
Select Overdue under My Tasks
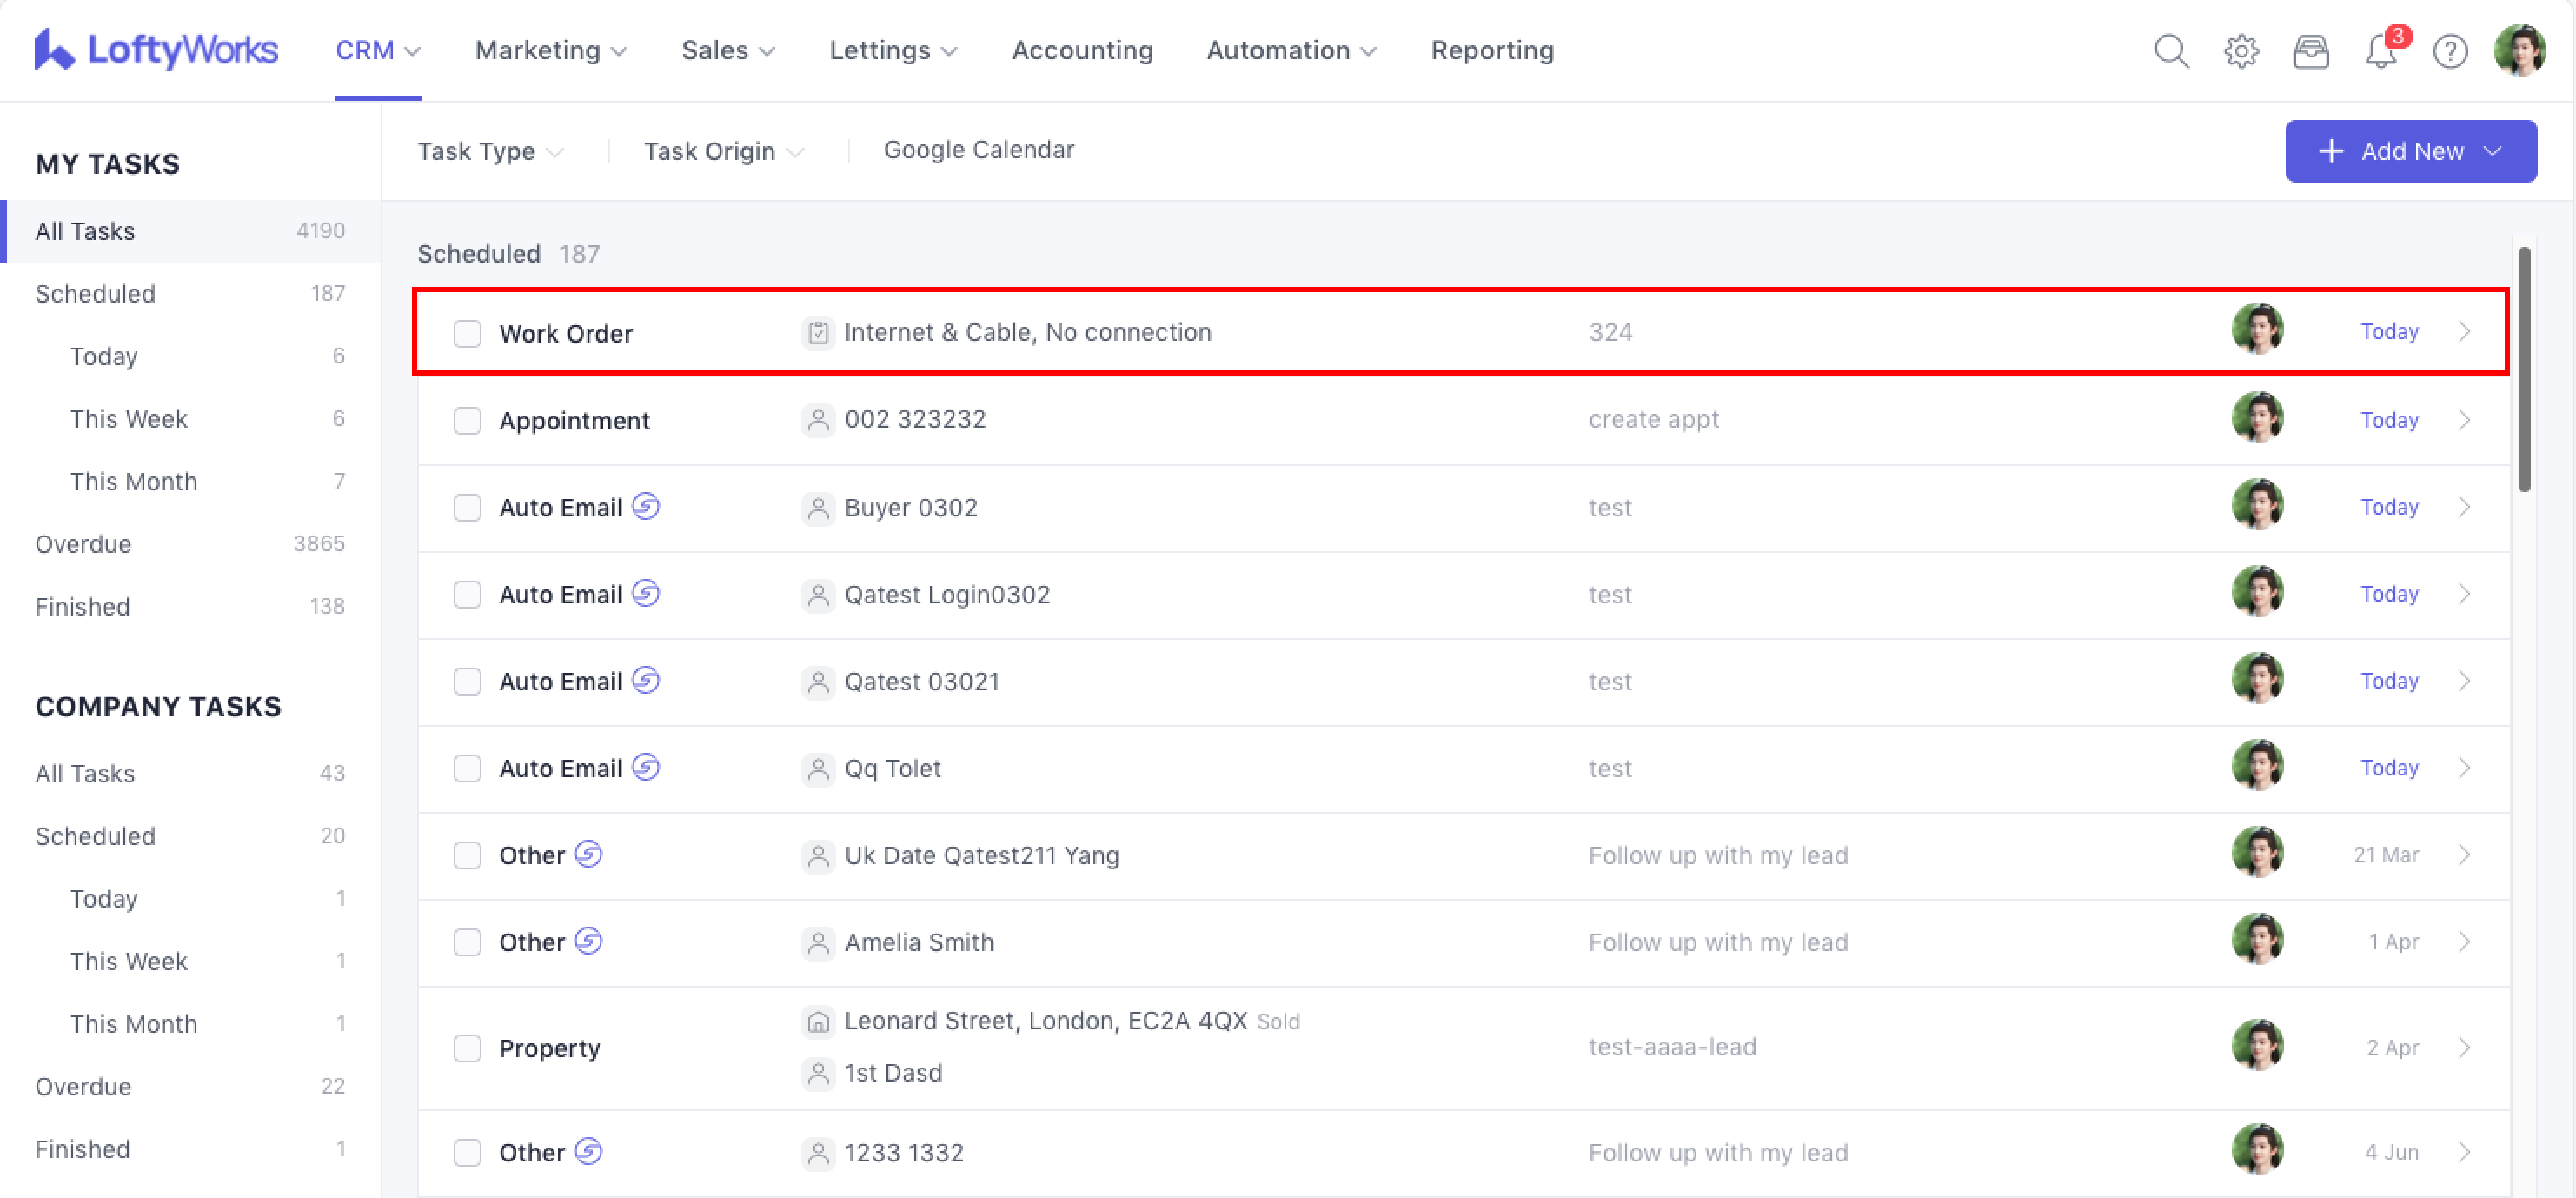click(83, 544)
